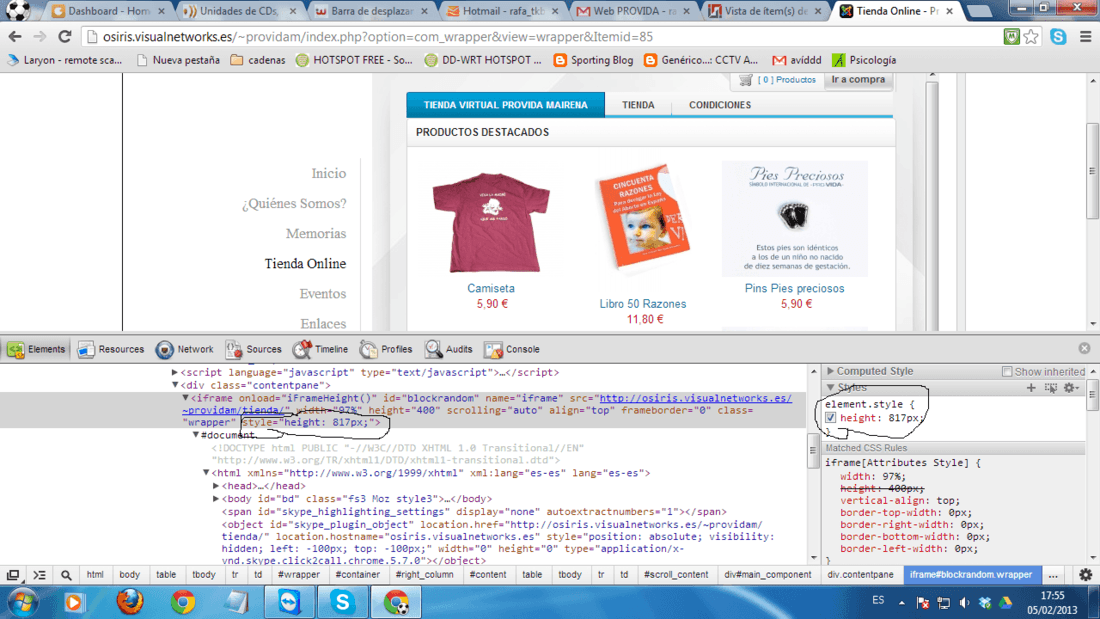Click the browser back arrow
This screenshot has height=619, width=1100.
point(15,36)
